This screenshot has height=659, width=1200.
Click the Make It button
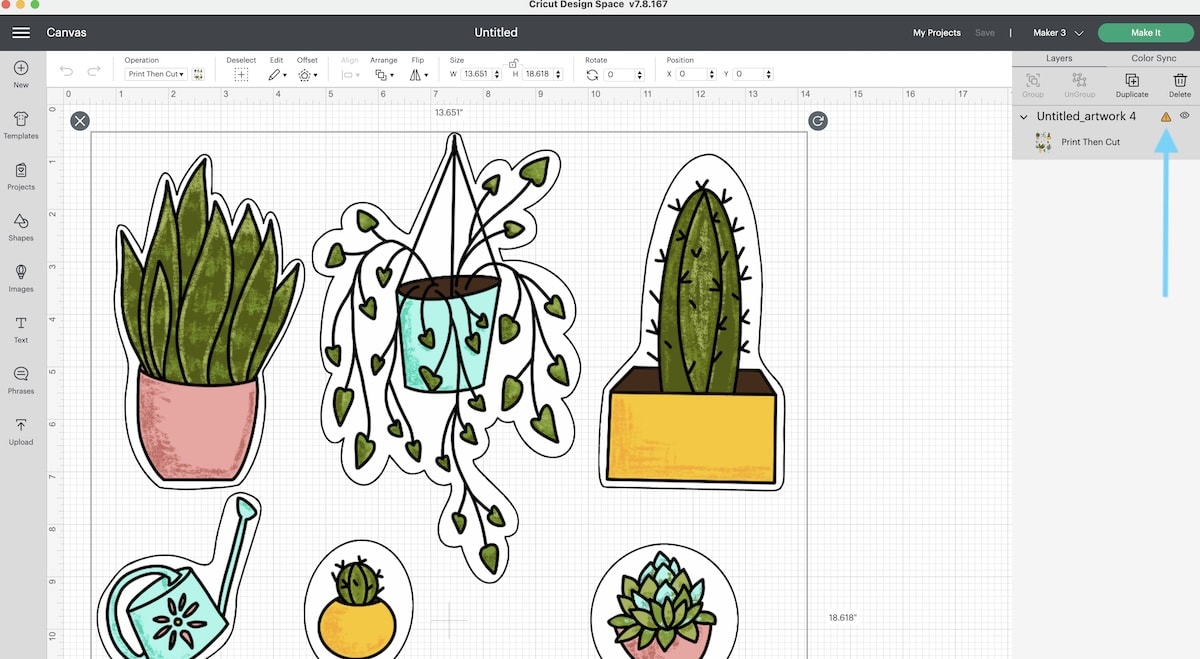[x=1145, y=33]
